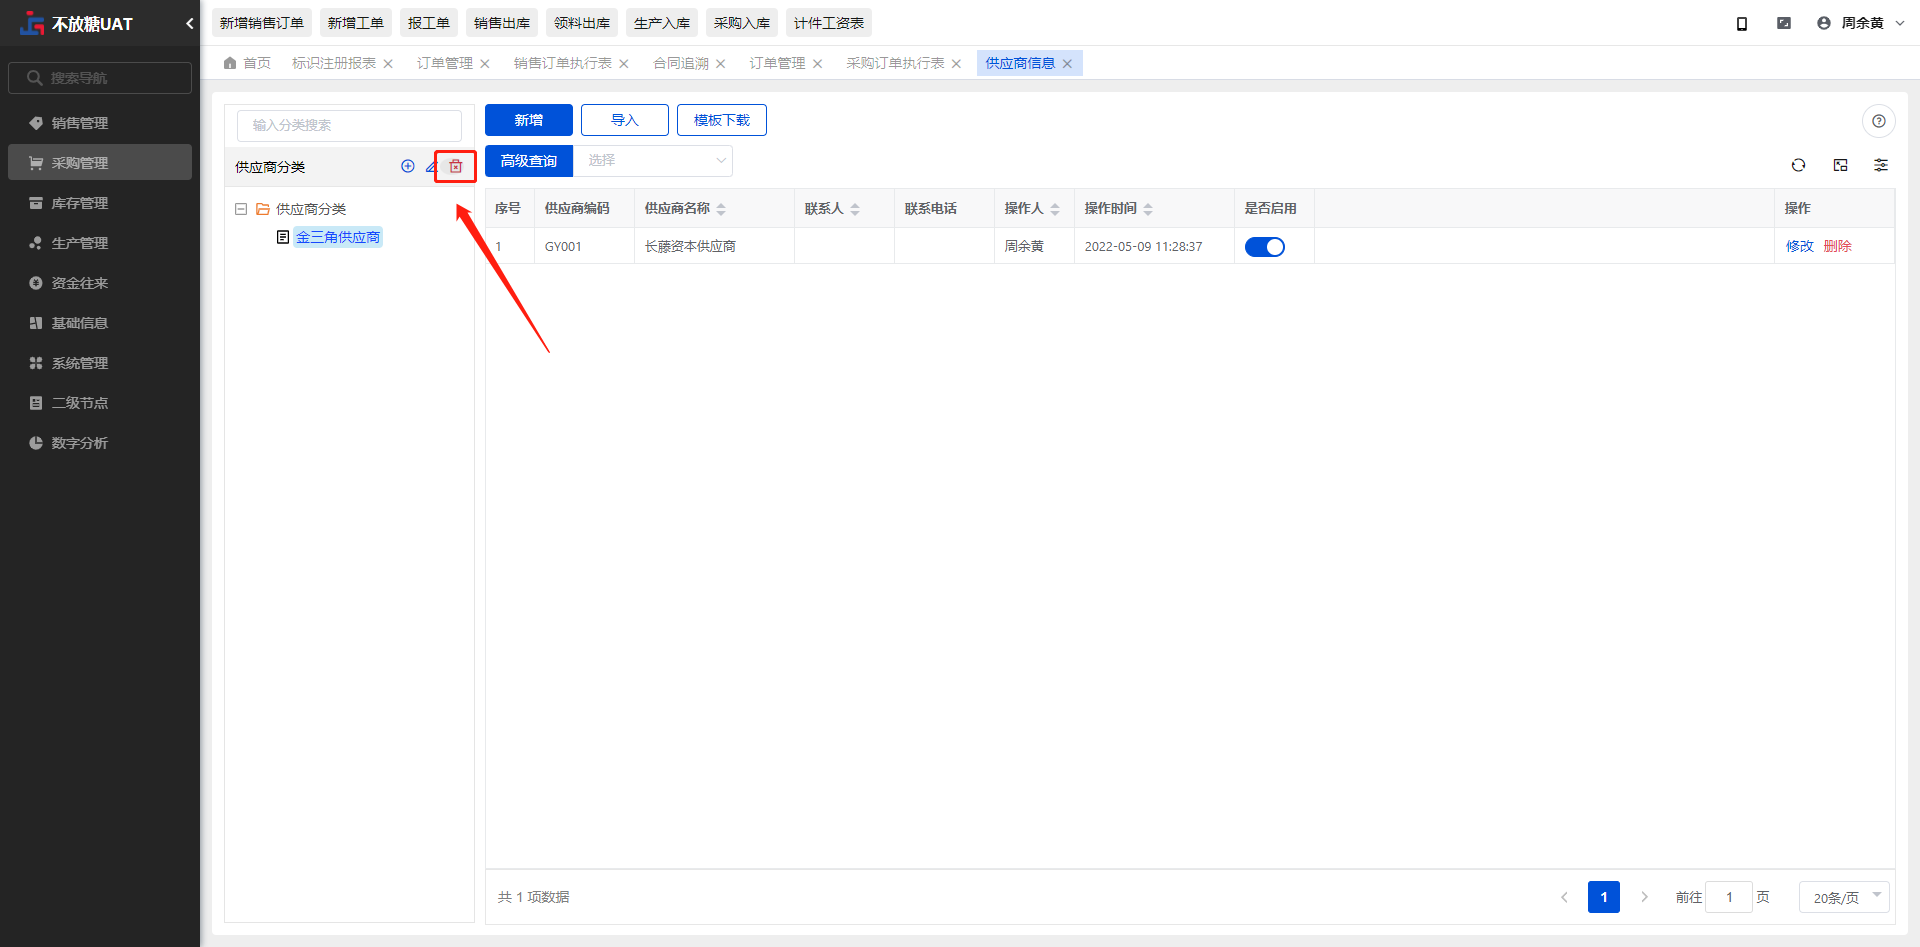Click the 新增工单 shortcut
1920x947 pixels.
point(356,23)
